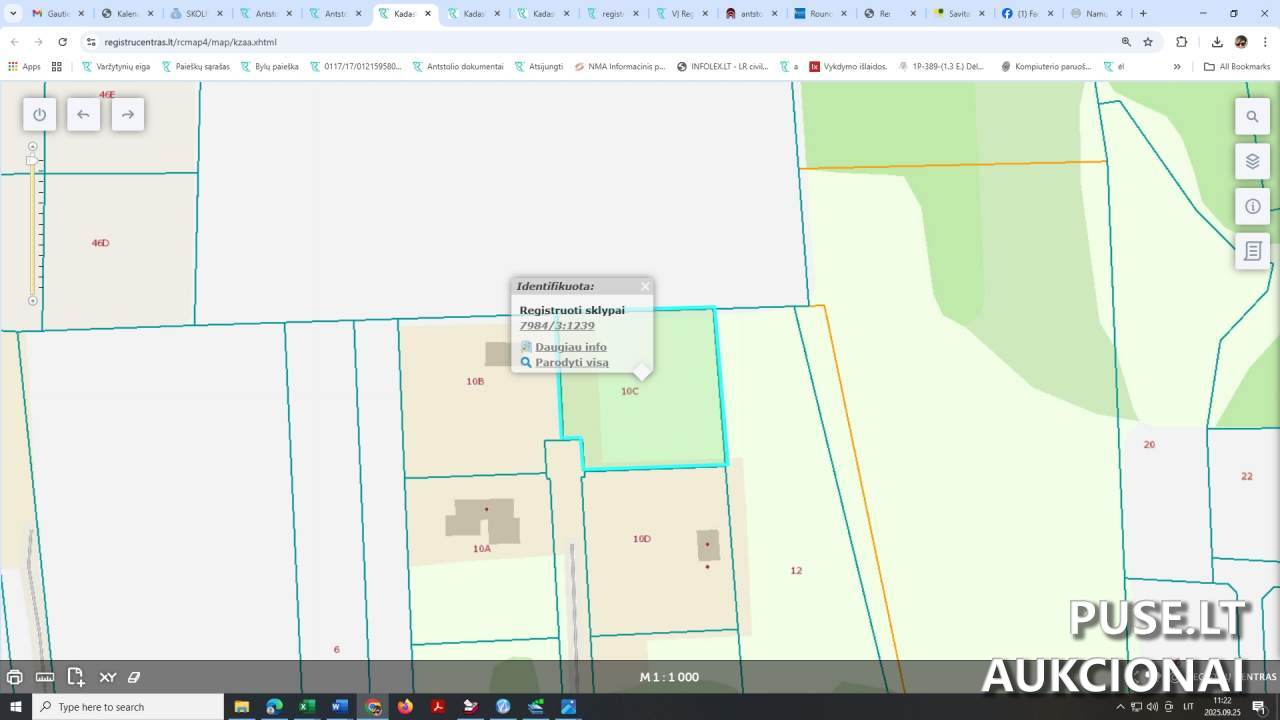Select the eraser clear tool
1280x720 pixels.
[x=134, y=677]
